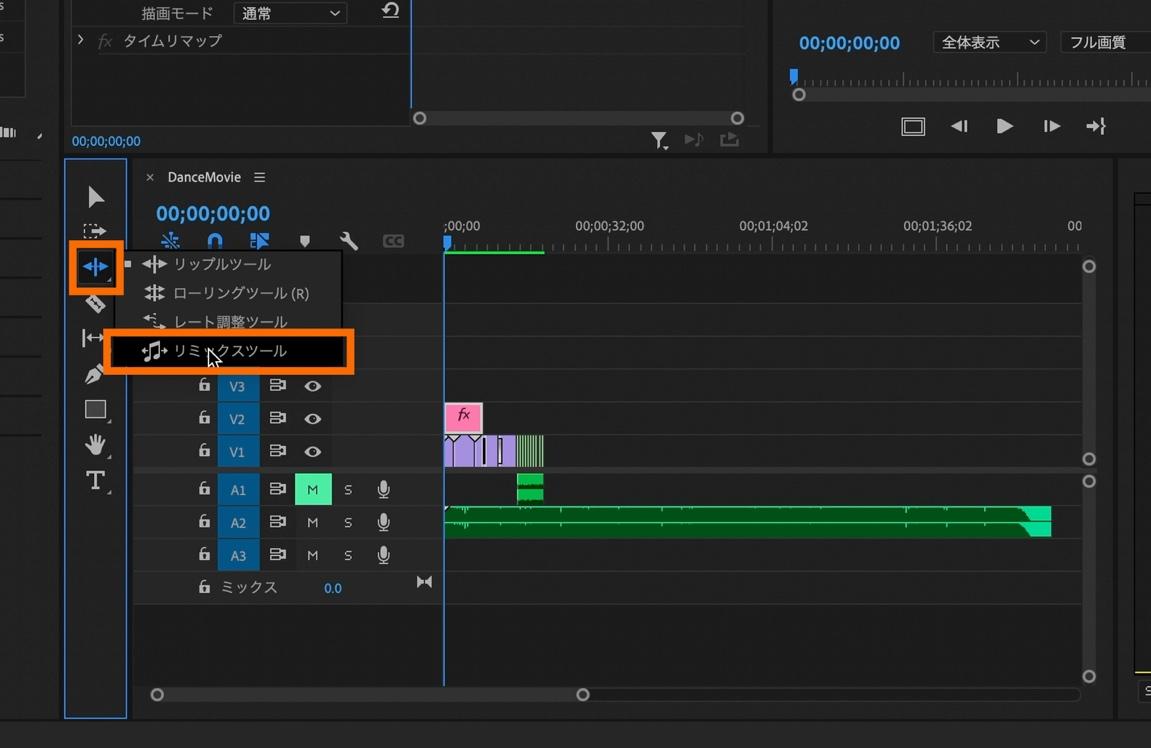1151x748 pixels.
Task: Select the DanceMovie sequence tab
Action: coord(204,178)
